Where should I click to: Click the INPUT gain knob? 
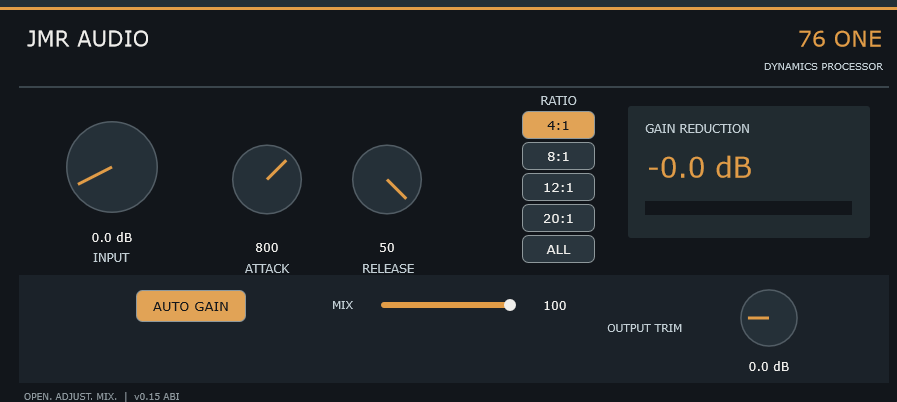(112, 167)
